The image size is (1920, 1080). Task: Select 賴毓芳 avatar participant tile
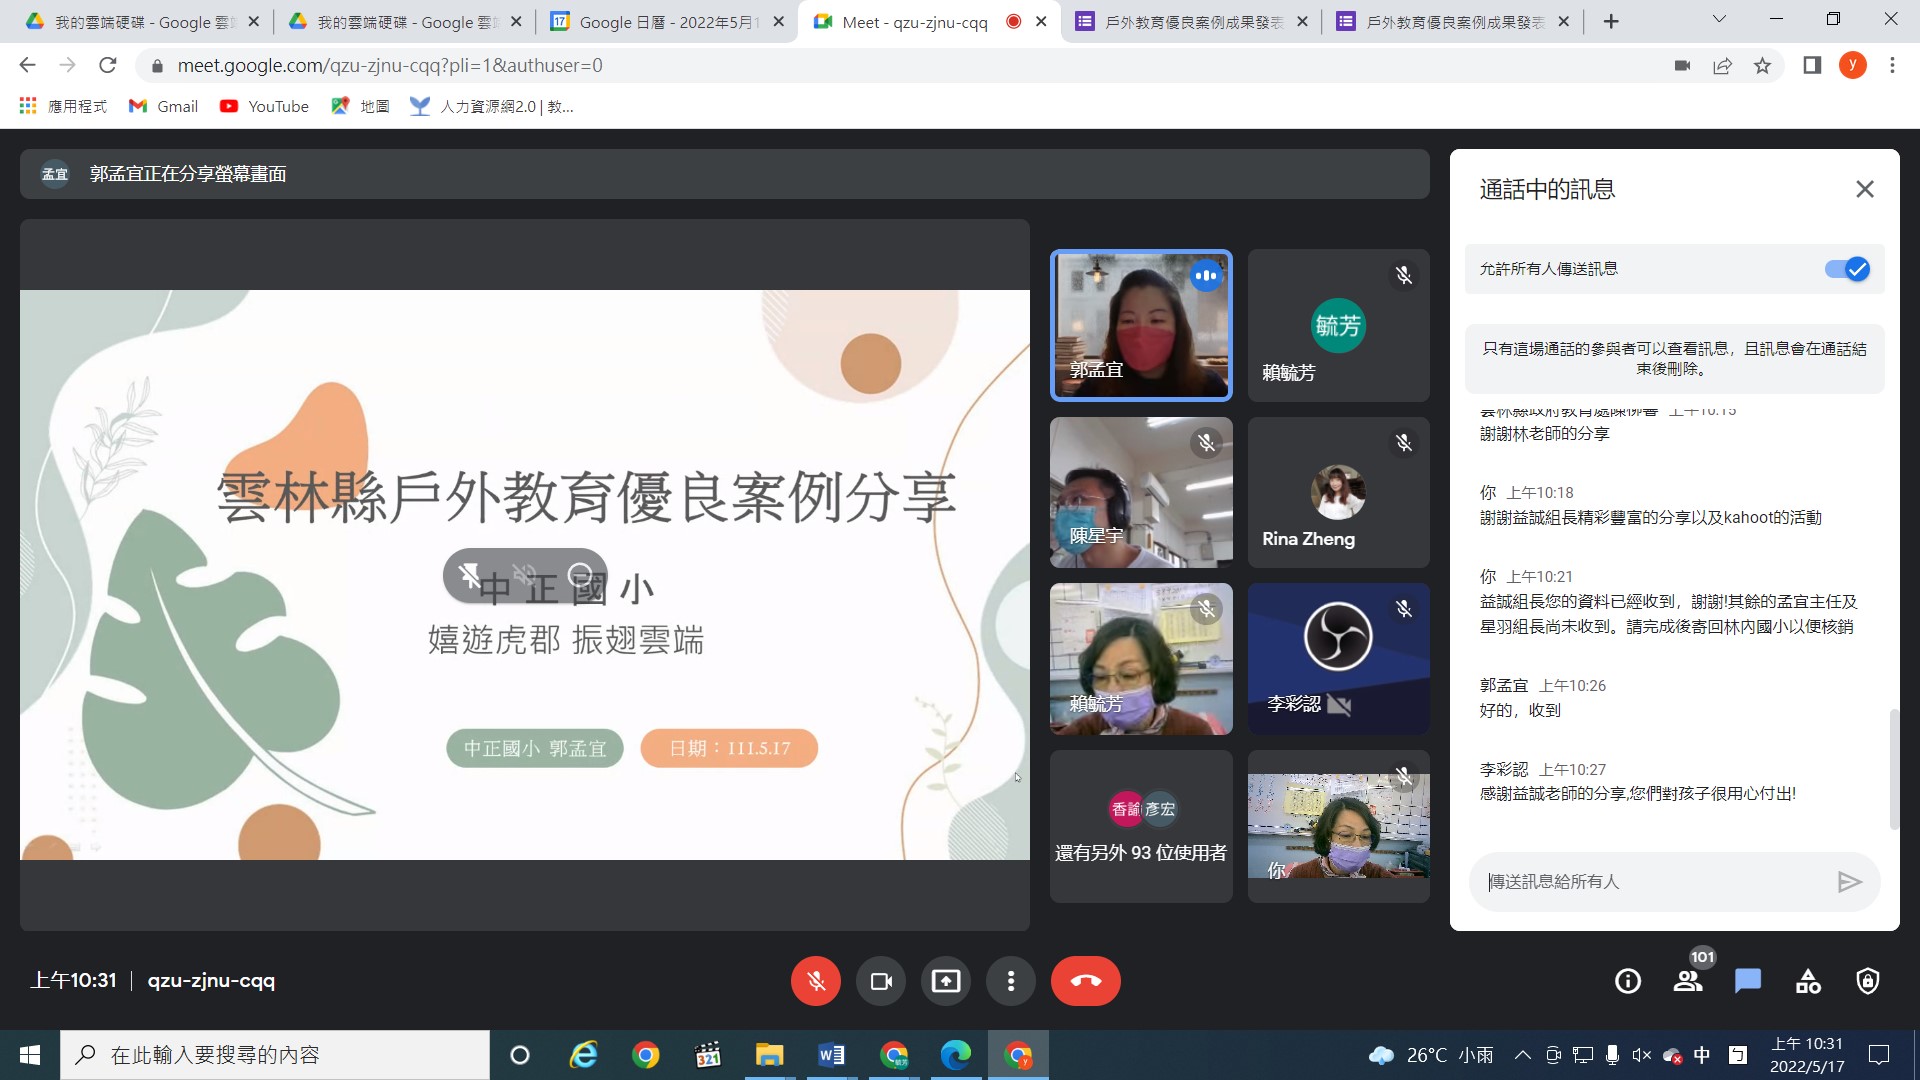click(1338, 325)
